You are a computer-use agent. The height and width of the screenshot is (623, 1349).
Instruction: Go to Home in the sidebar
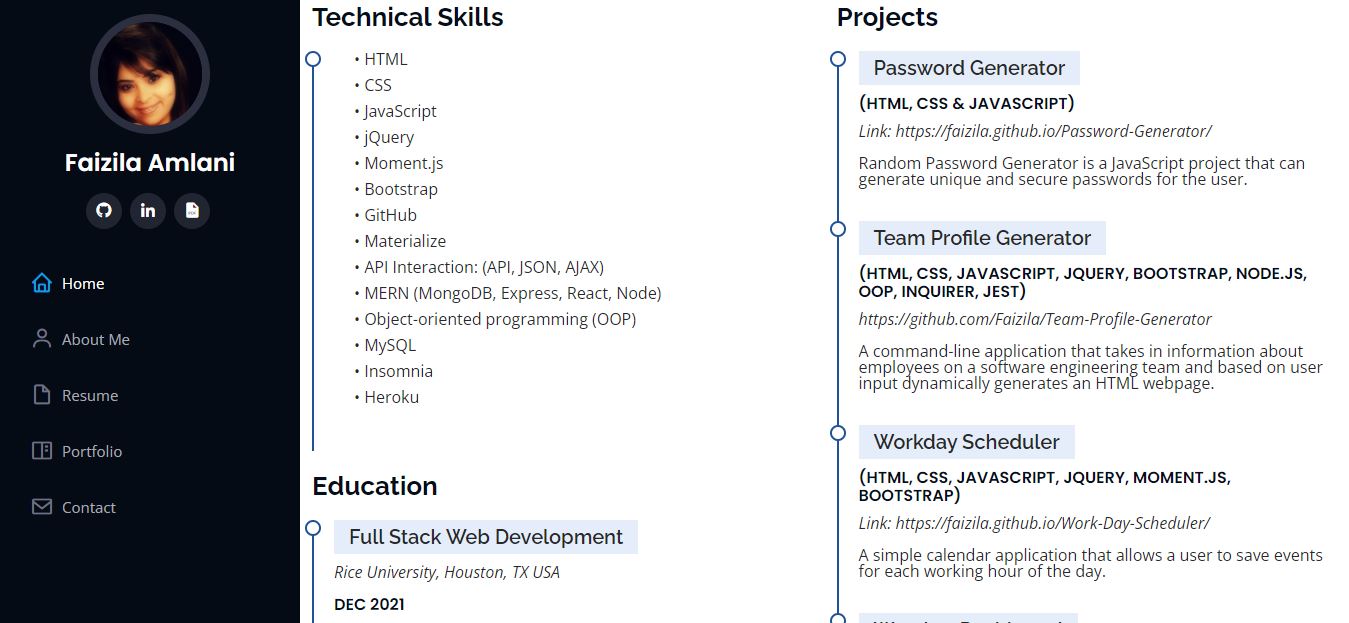[83, 284]
